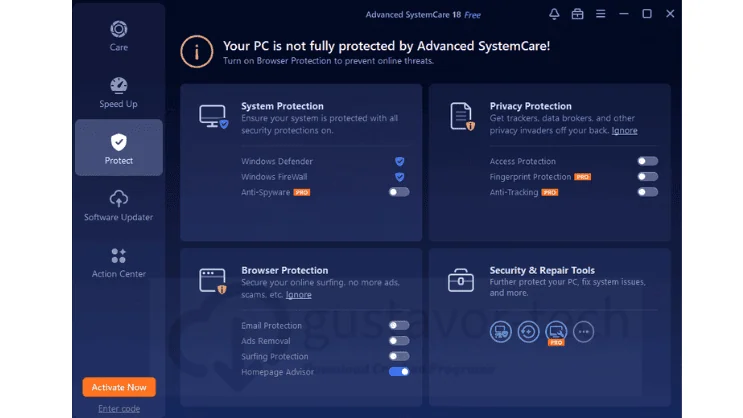Click the Homepage Advisor label
This screenshot has width=743, height=418.
(277, 372)
